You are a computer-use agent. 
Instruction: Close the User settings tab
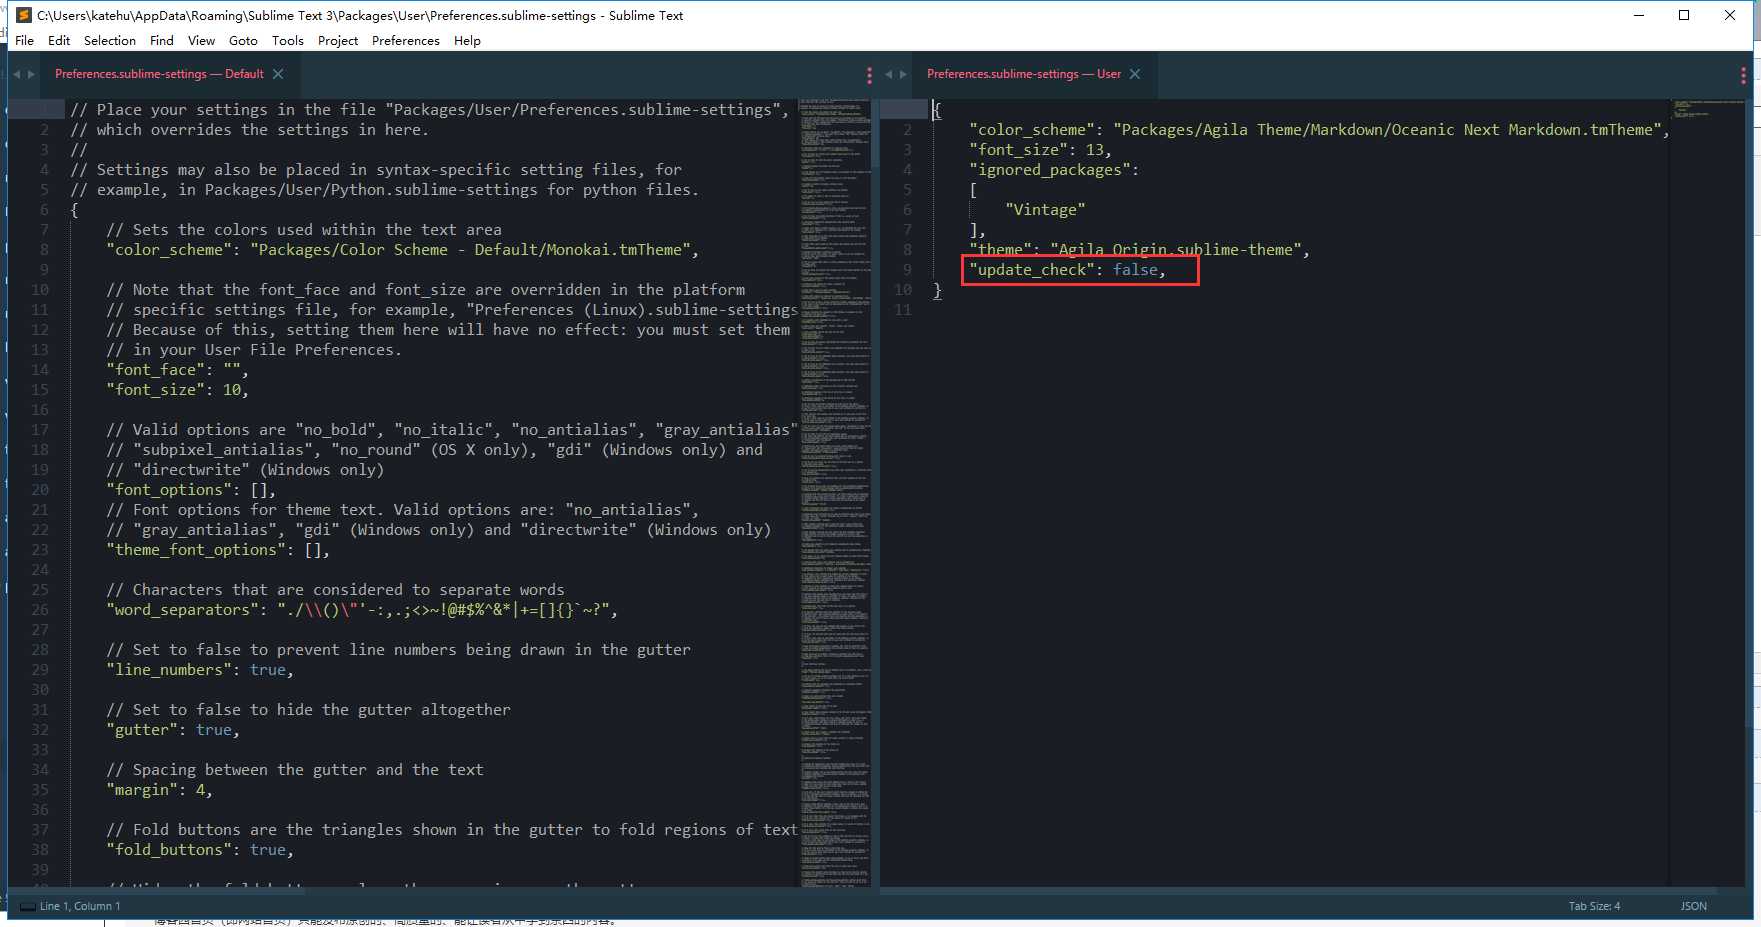1135,74
